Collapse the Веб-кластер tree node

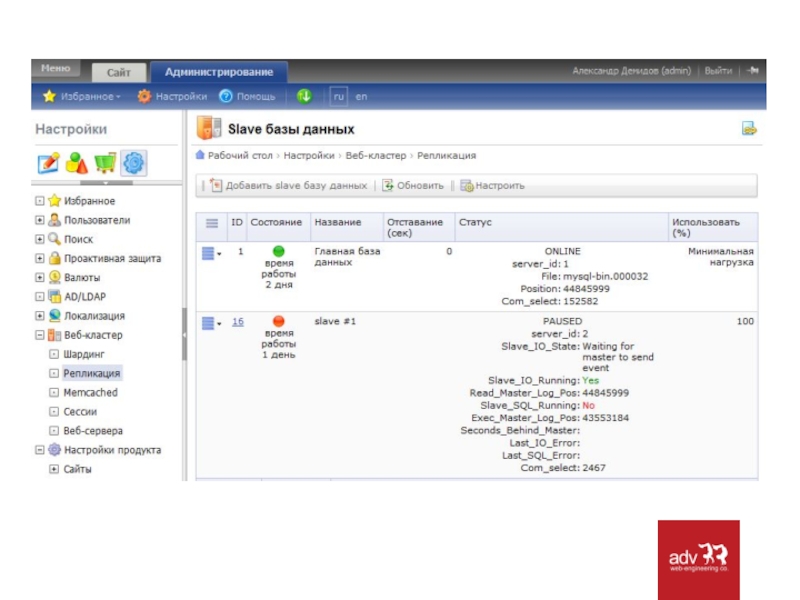click(x=40, y=335)
